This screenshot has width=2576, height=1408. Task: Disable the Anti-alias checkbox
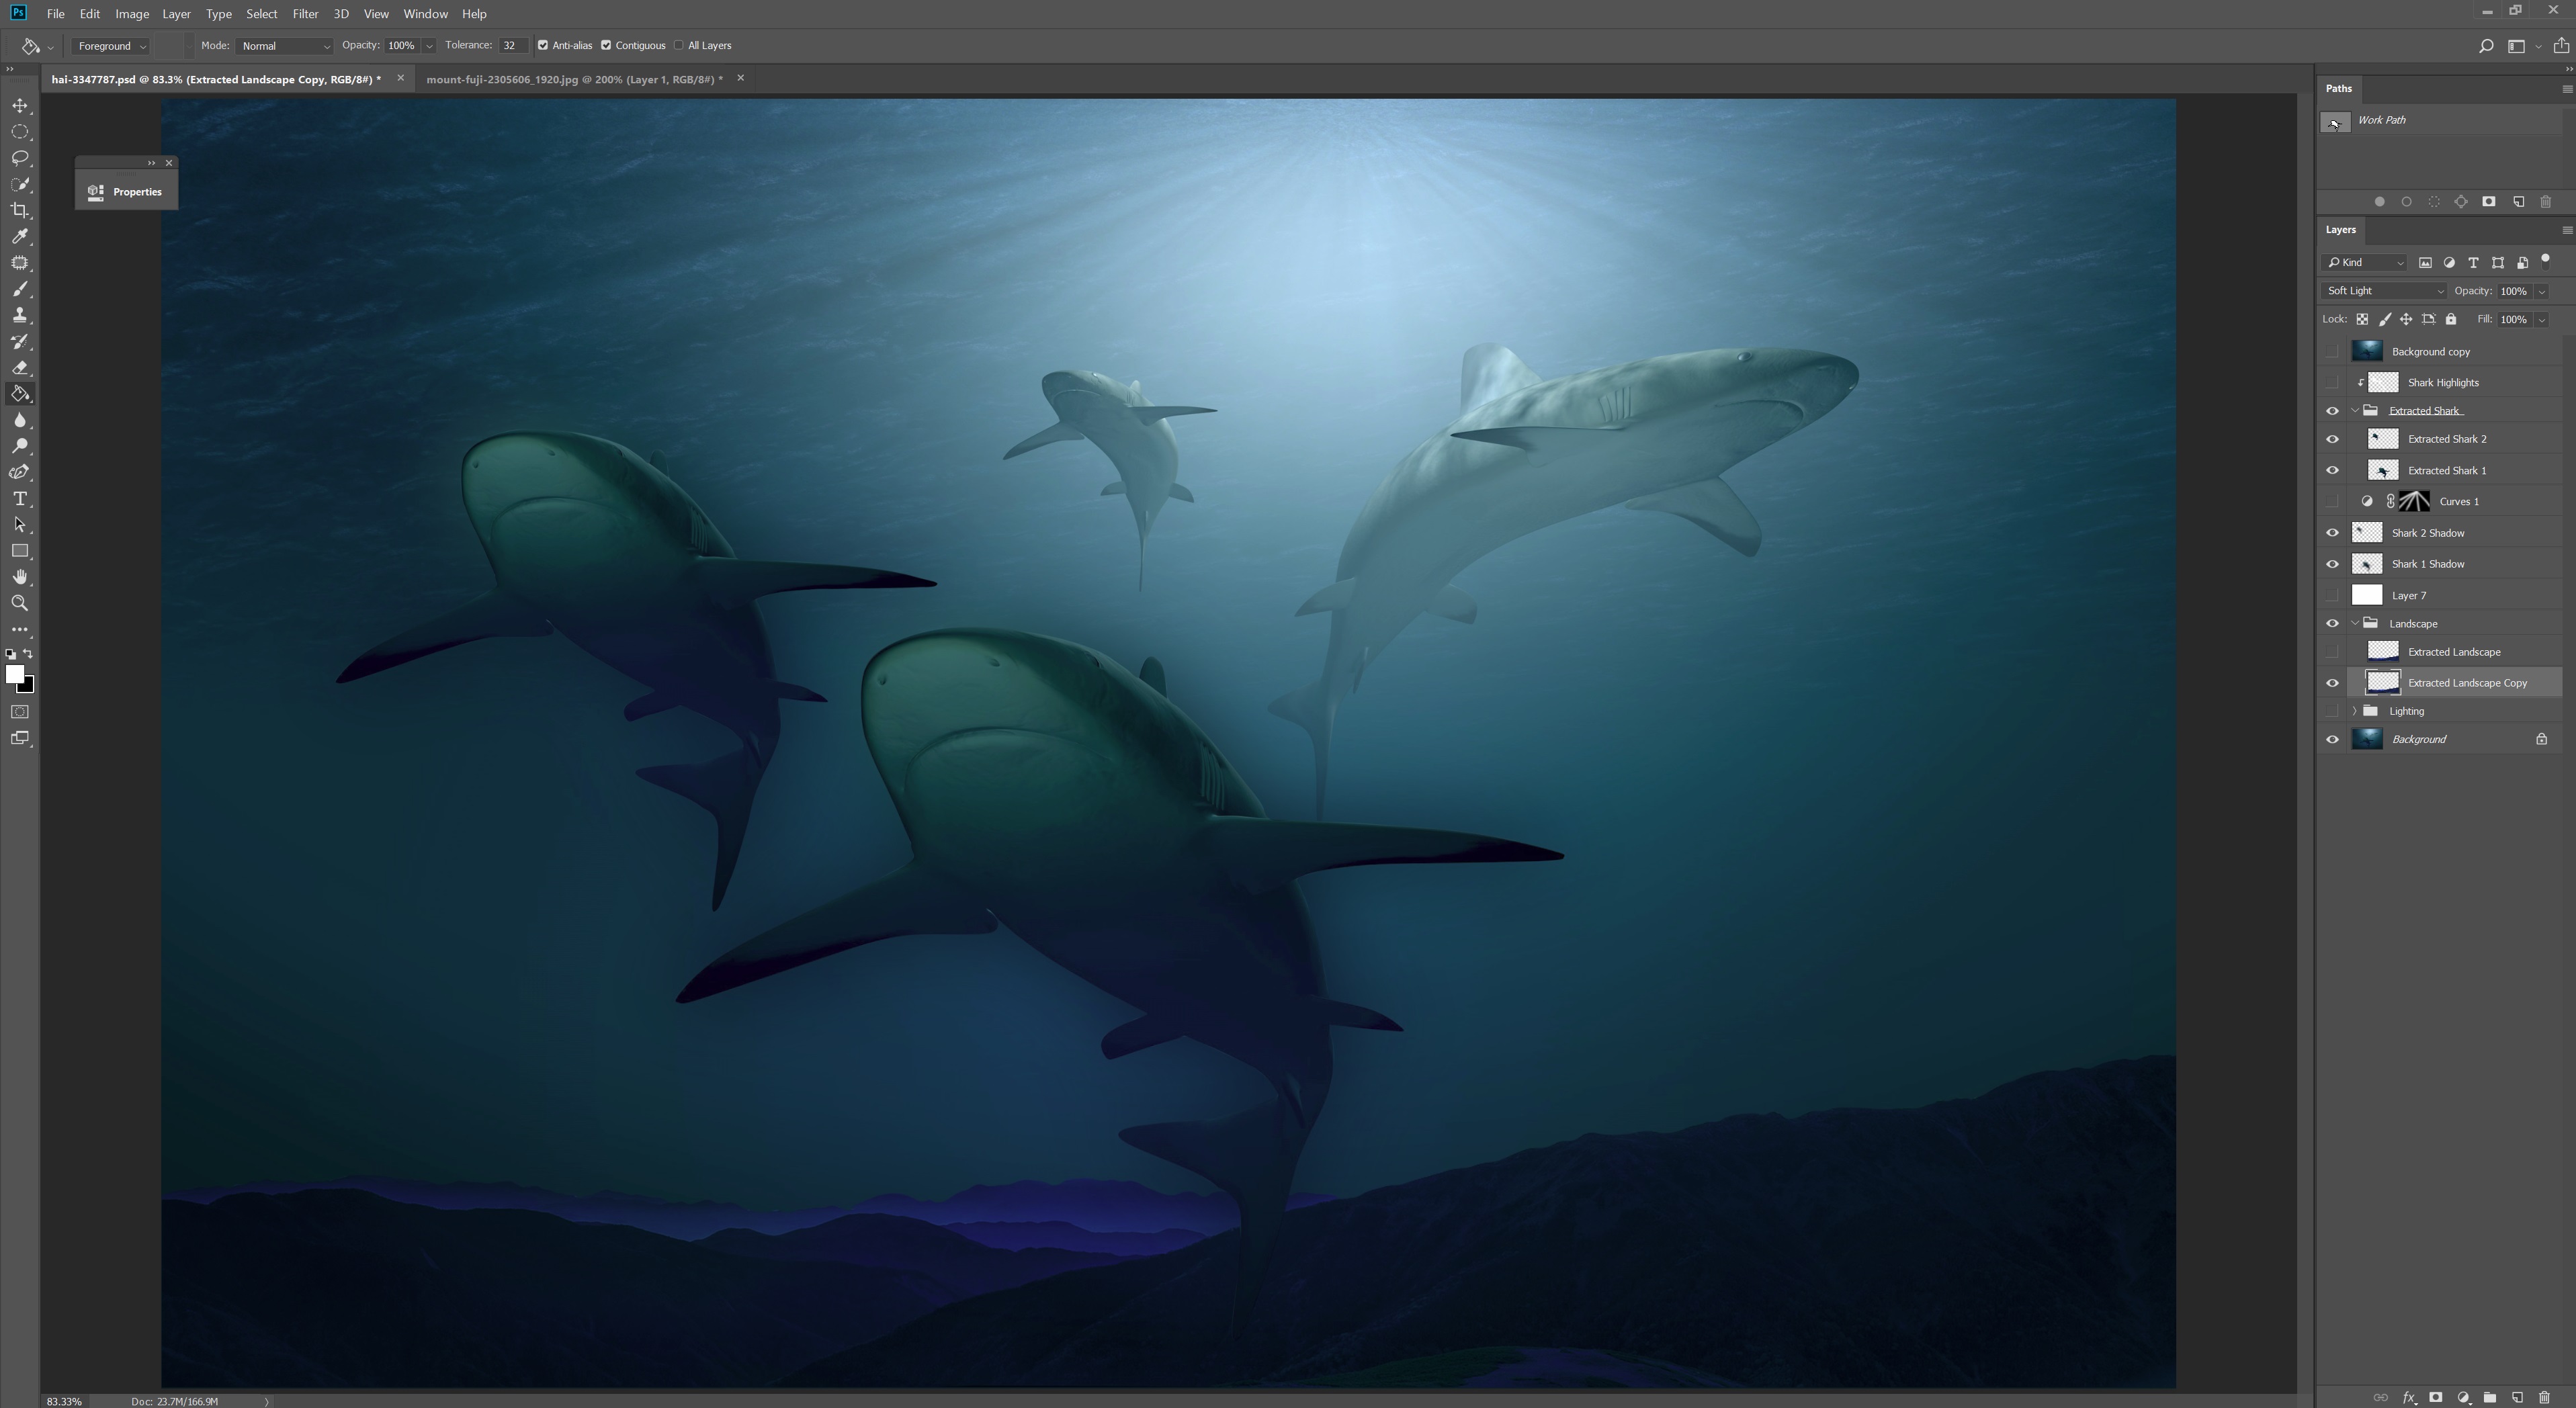(543, 45)
